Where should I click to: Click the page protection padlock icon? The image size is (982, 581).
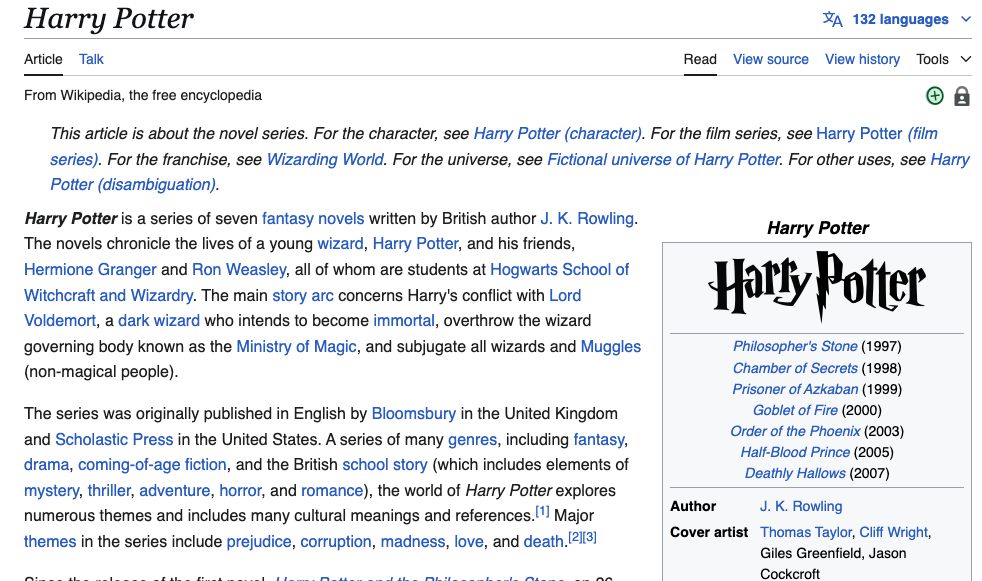pos(961,96)
